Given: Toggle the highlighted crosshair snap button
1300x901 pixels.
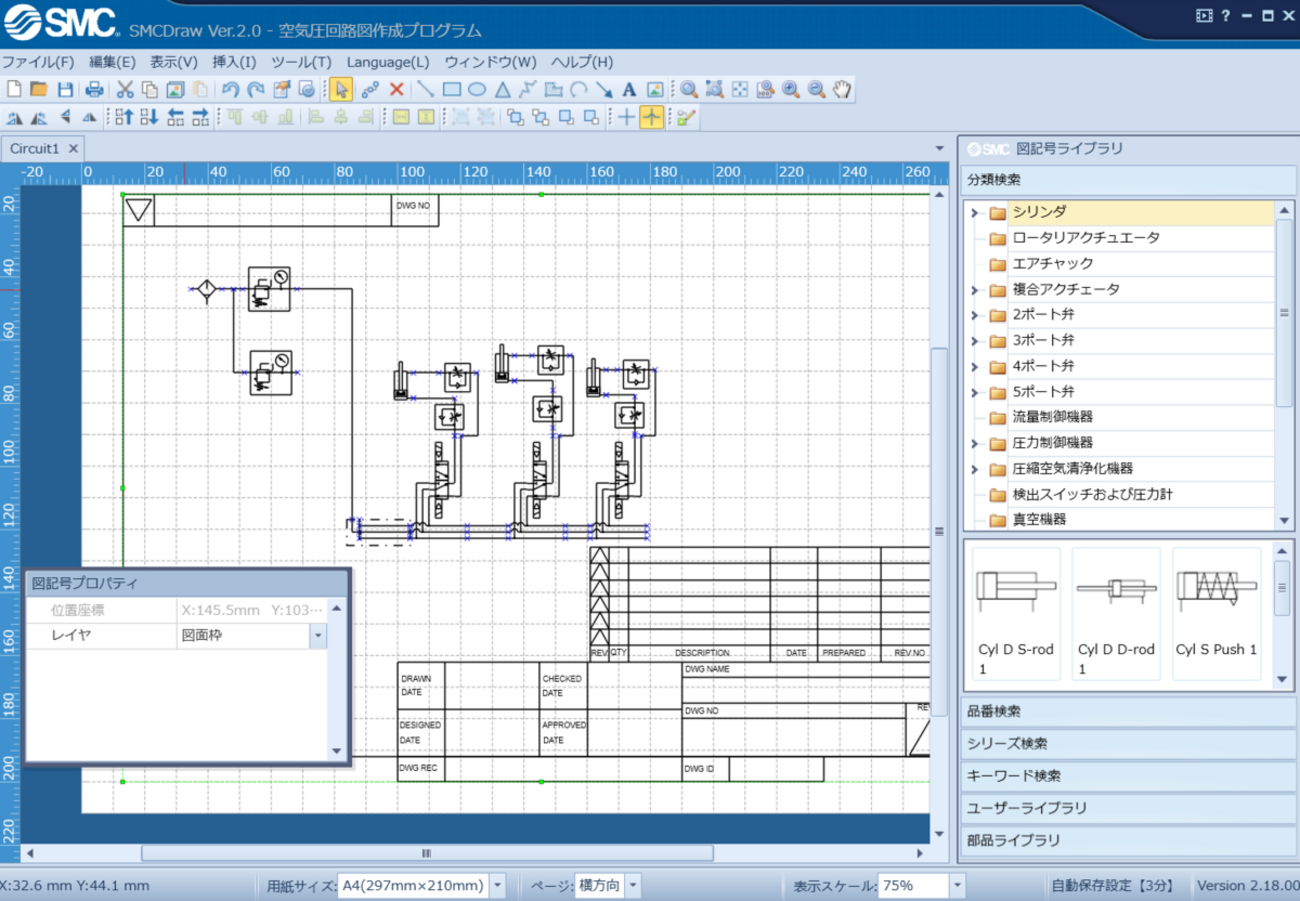Looking at the screenshot, I should (x=651, y=117).
